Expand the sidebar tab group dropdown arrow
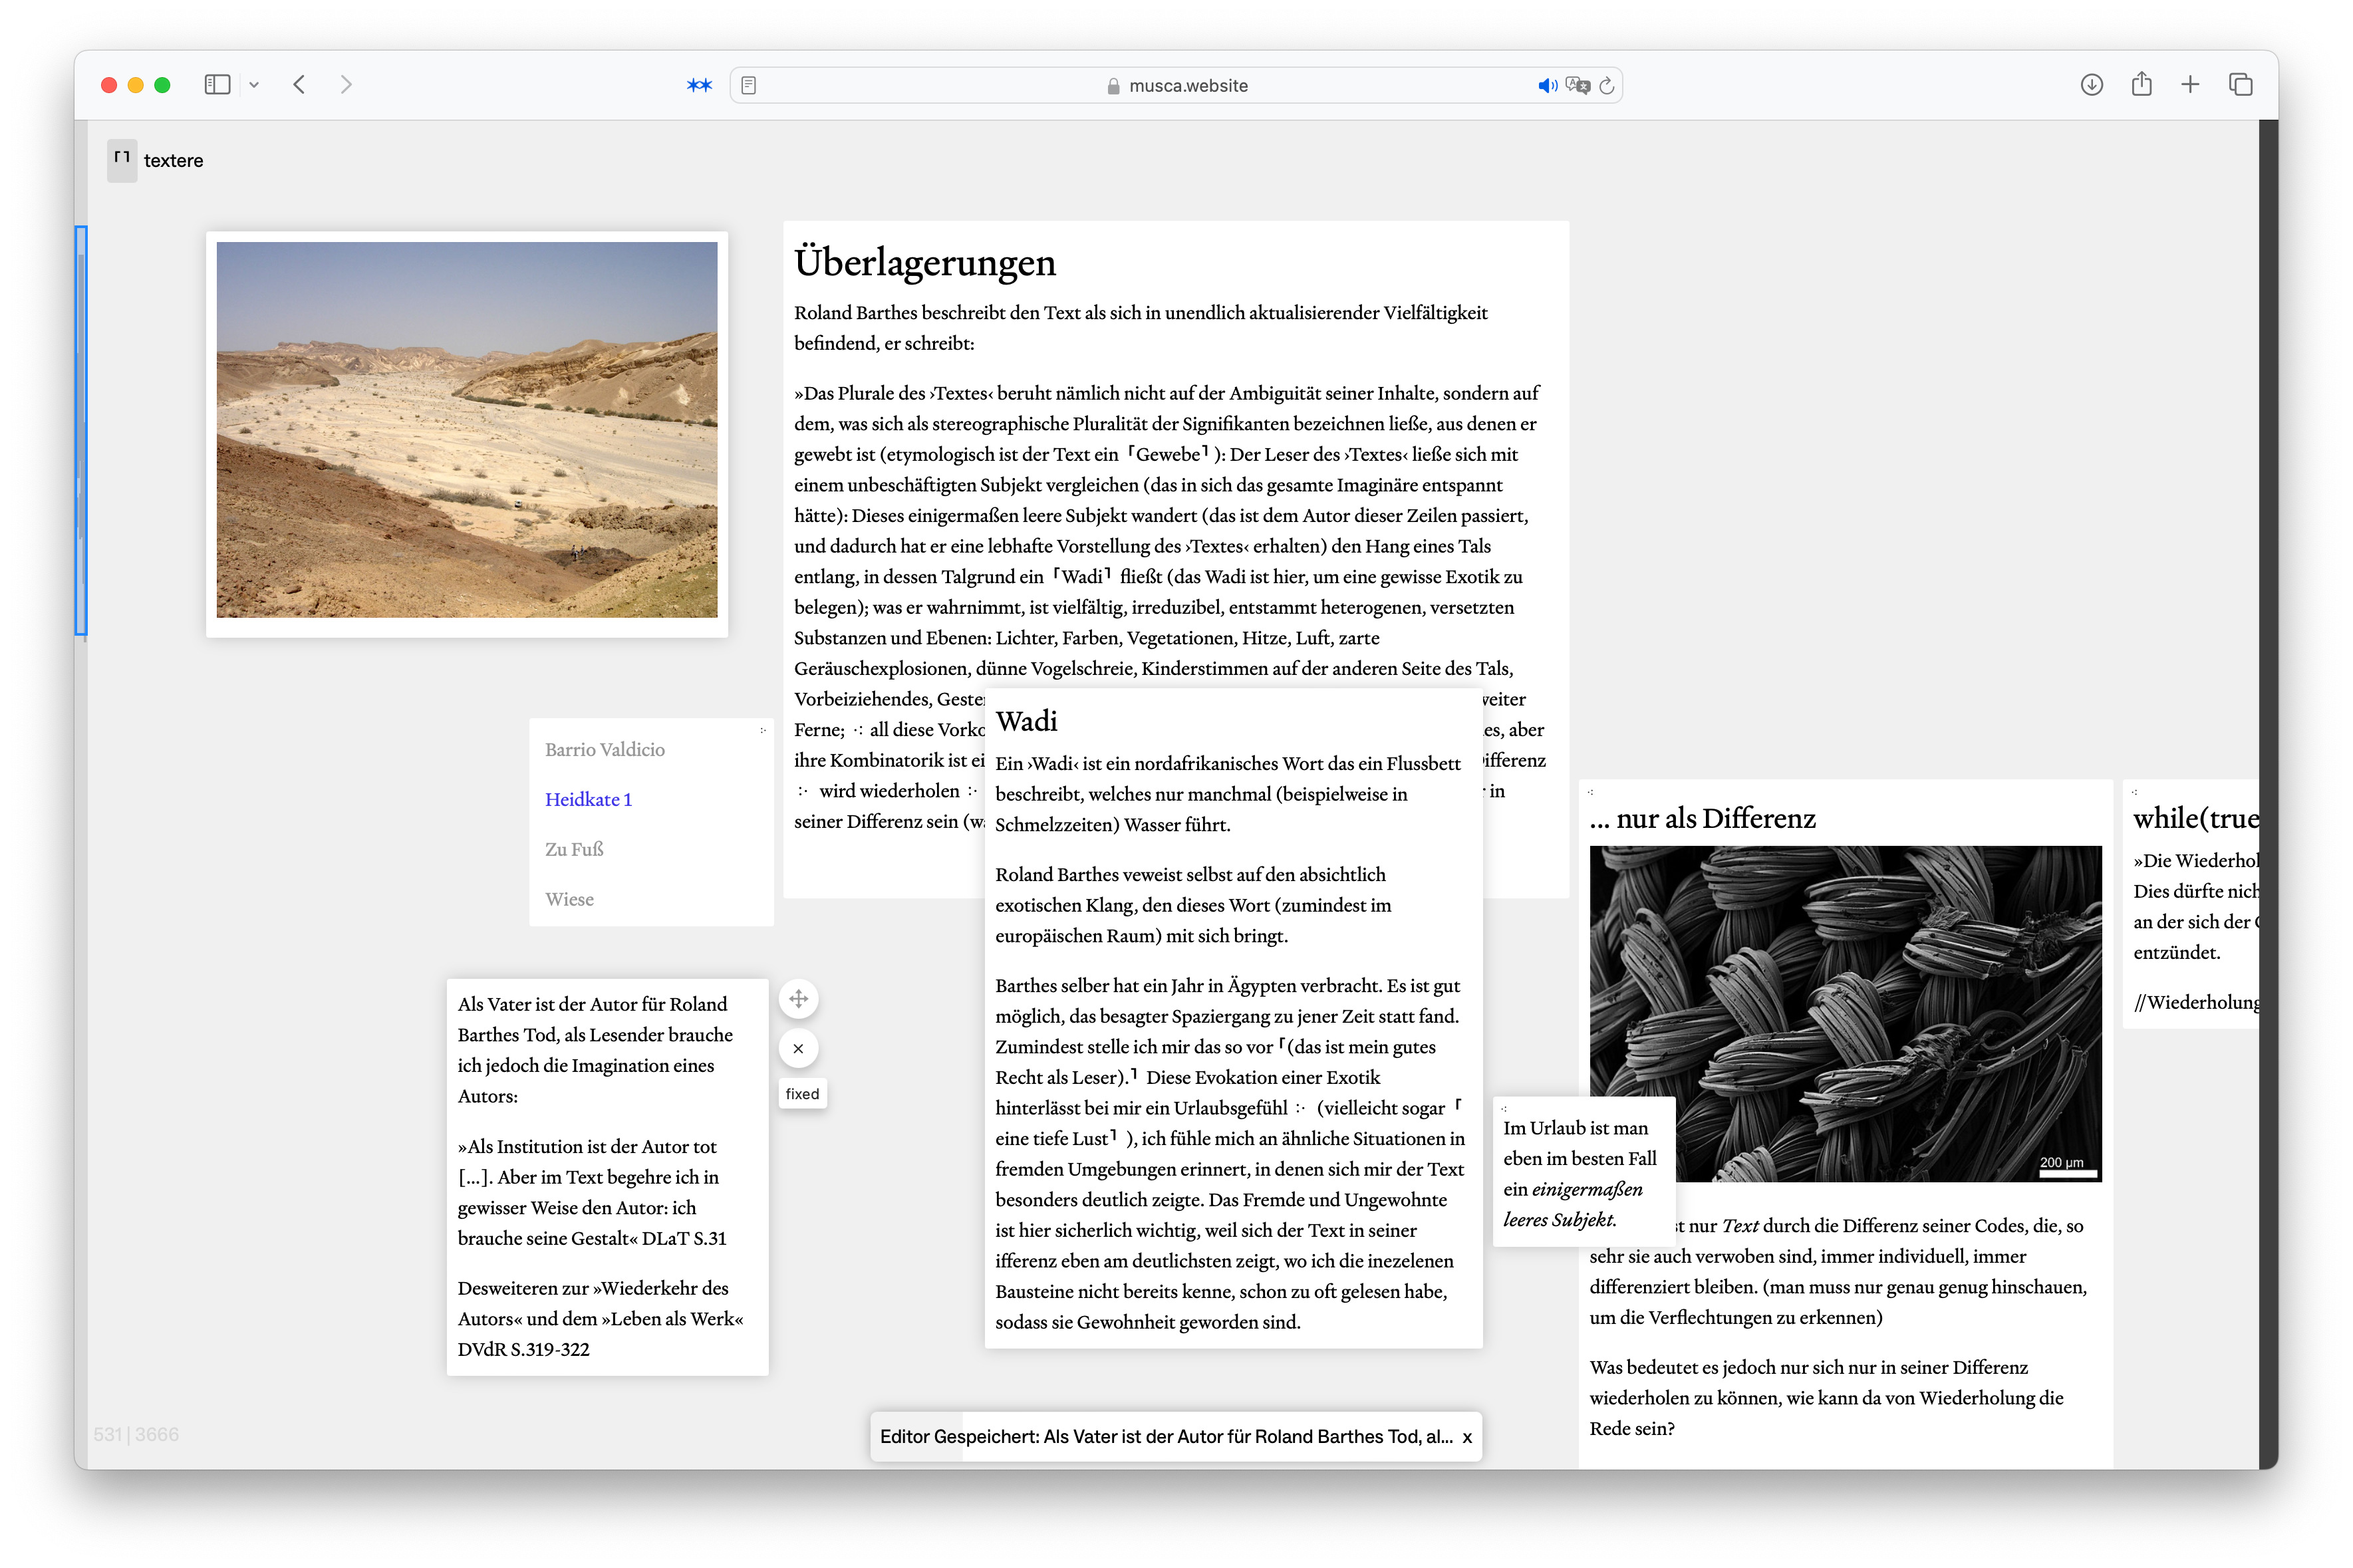Viewport: 2353px width, 1568px height. (x=254, y=85)
